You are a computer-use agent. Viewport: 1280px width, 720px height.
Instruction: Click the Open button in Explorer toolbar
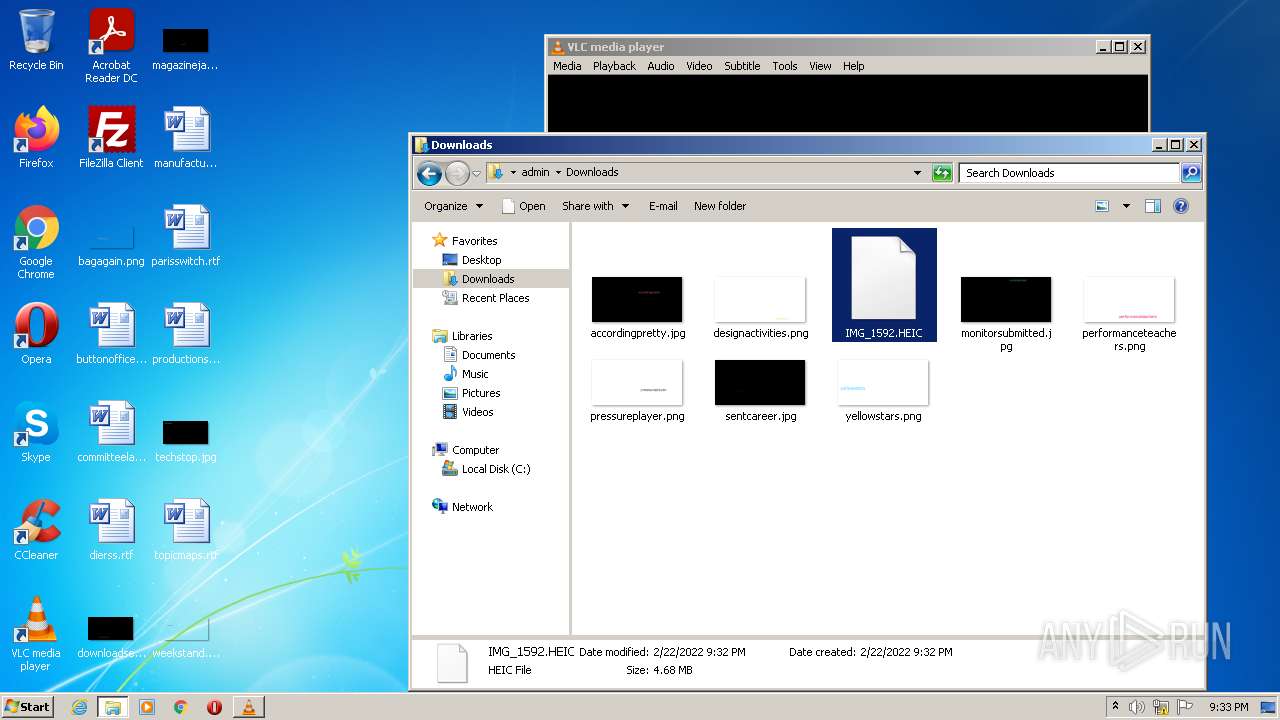523,206
